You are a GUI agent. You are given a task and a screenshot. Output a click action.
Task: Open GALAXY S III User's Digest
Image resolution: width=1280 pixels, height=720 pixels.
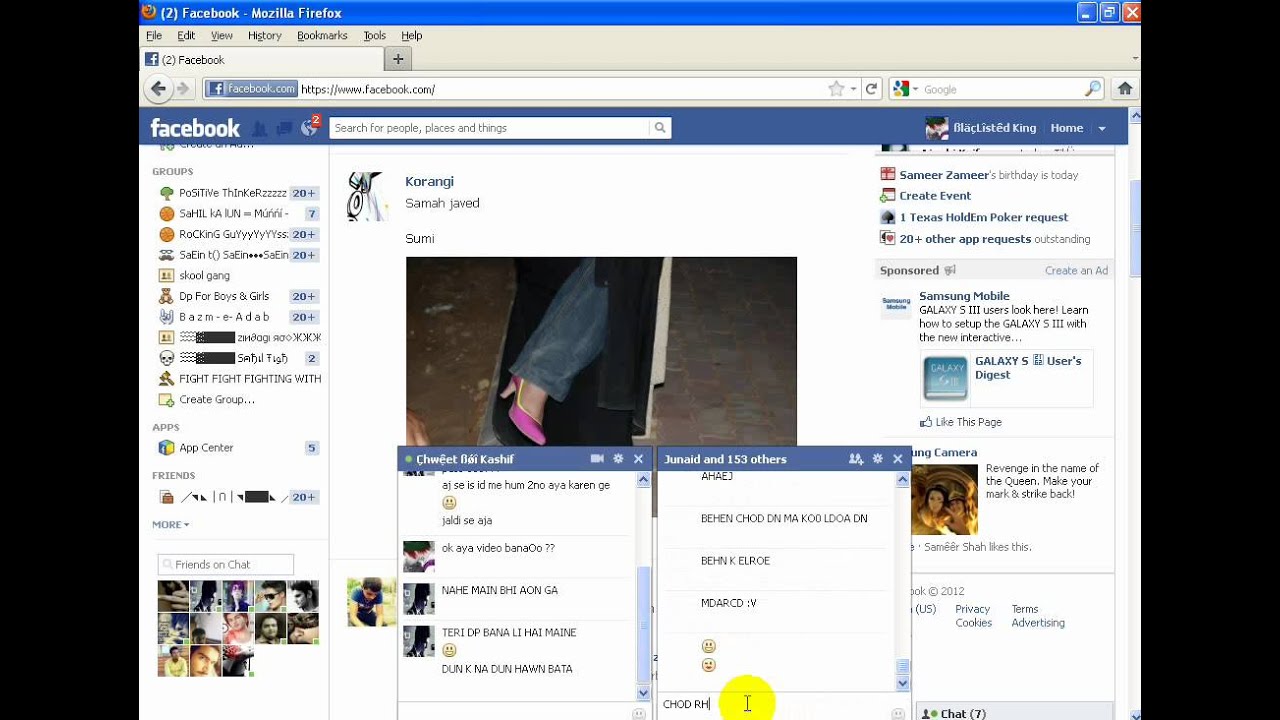tap(1028, 368)
